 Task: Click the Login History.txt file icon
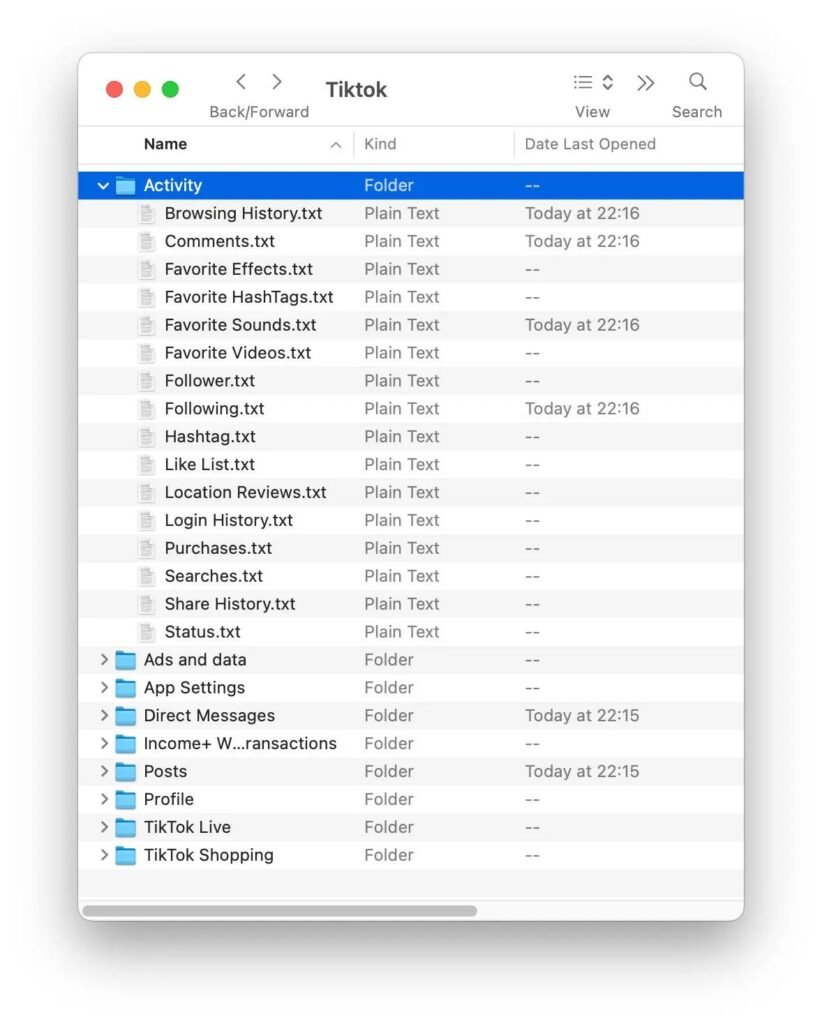tap(147, 520)
